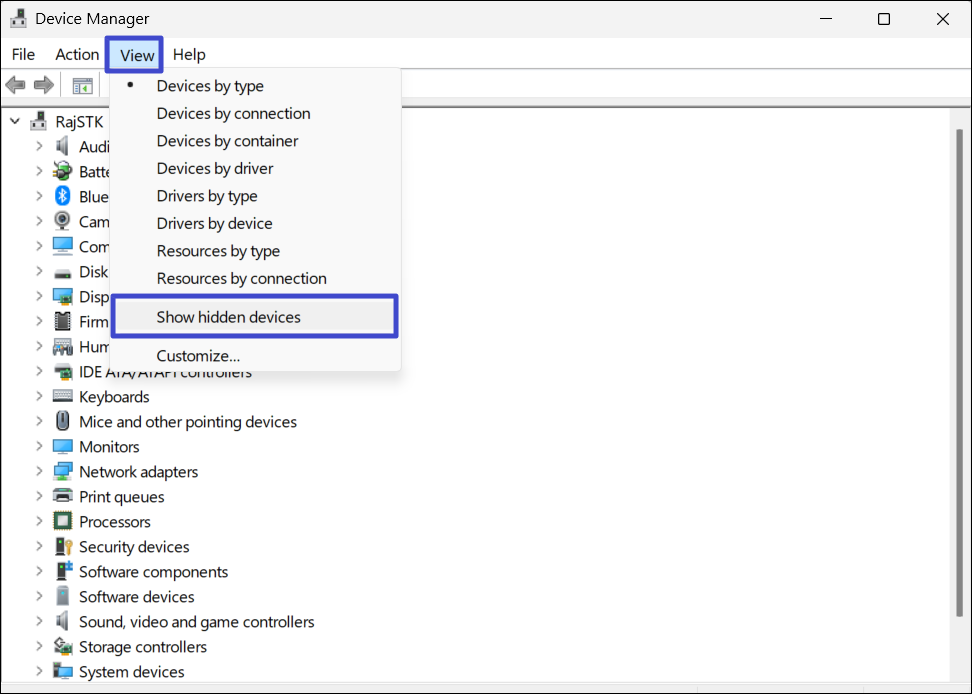Click the show/hide console tree icon
972x694 pixels.
(x=82, y=86)
